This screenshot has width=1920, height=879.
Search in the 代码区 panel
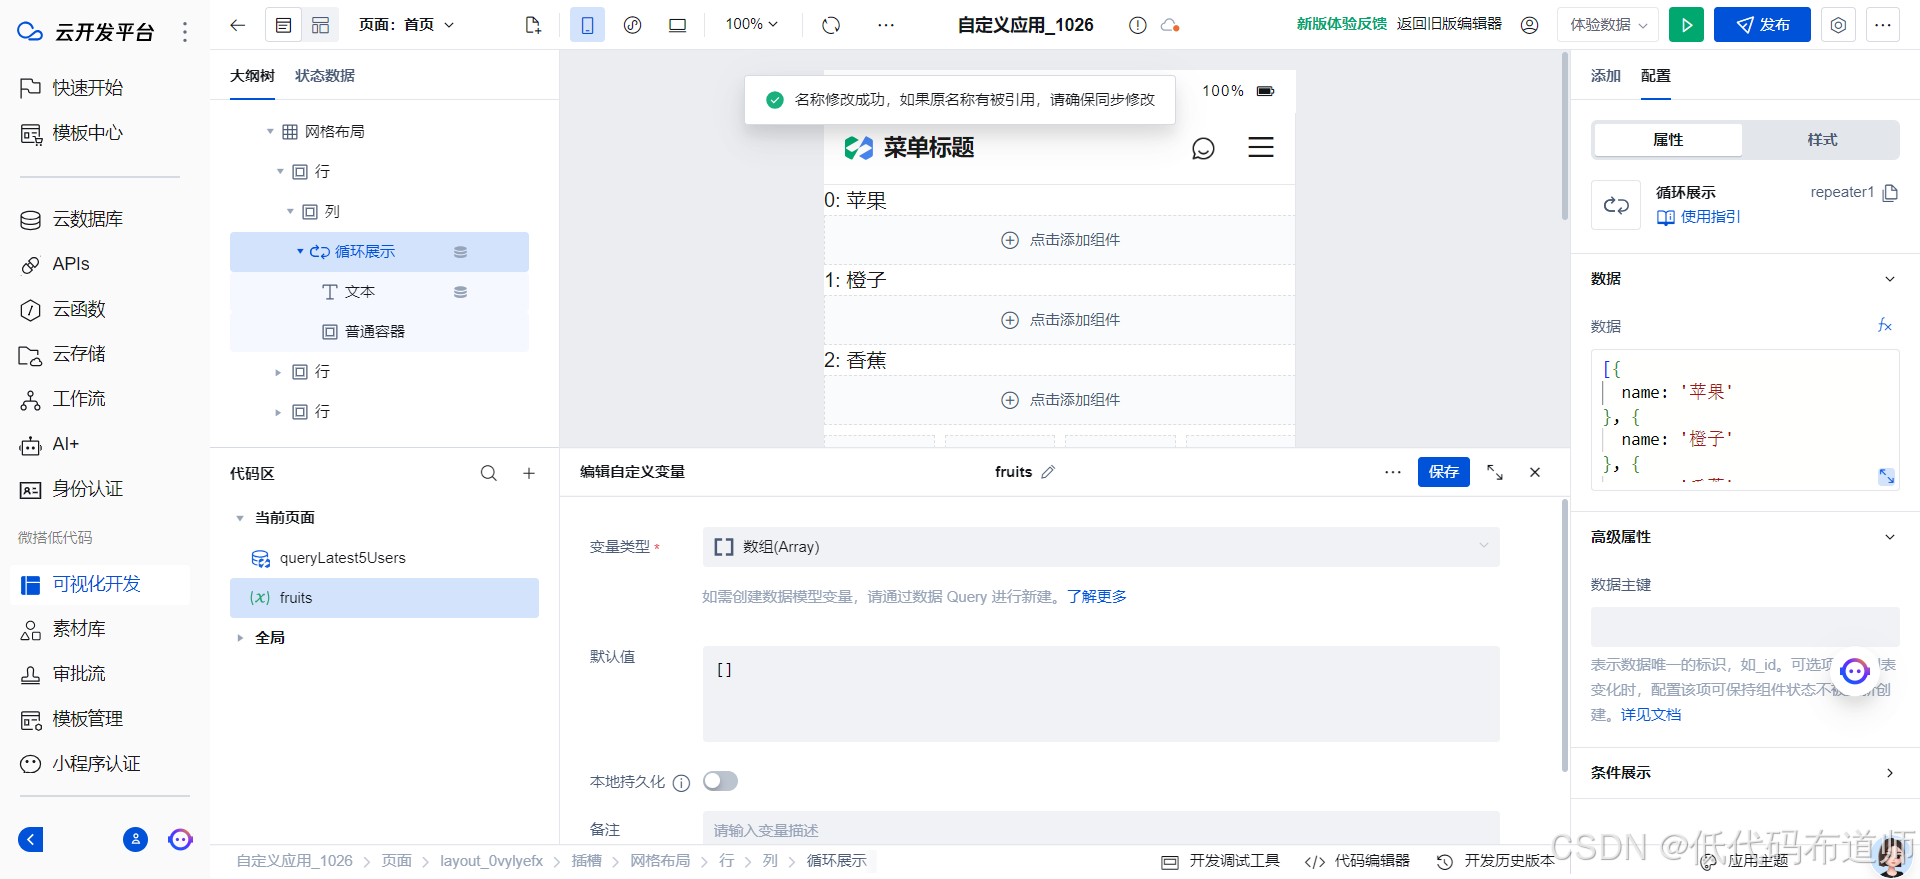coord(489,474)
